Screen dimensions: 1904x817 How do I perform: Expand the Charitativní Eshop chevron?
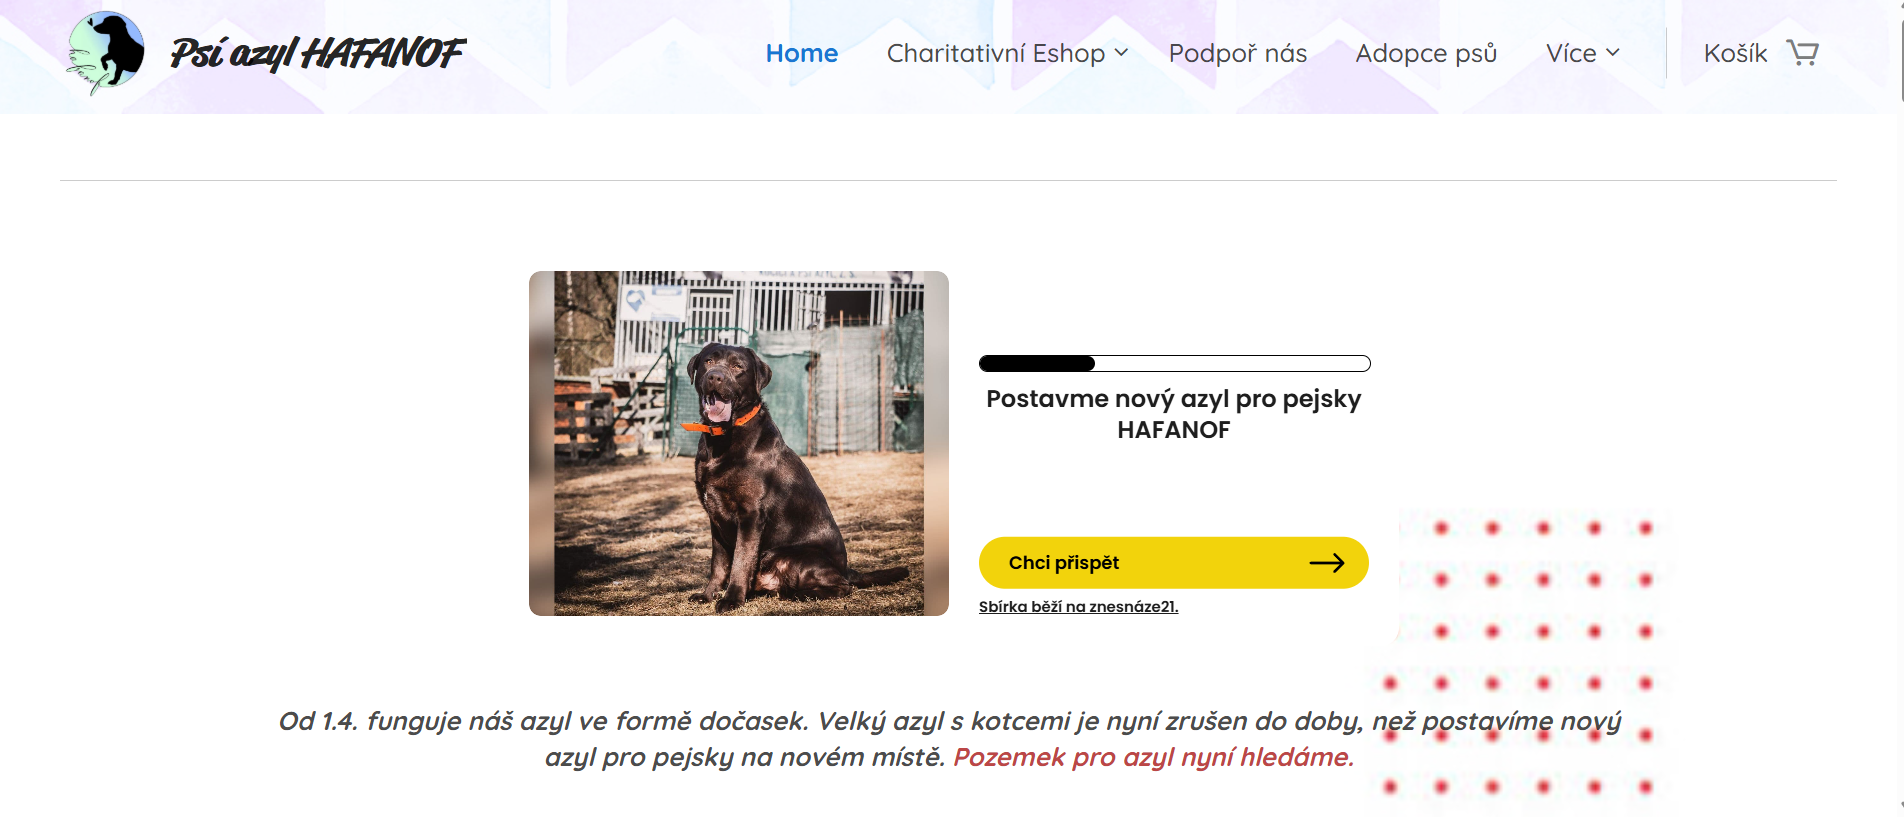(x=1121, y=53)
